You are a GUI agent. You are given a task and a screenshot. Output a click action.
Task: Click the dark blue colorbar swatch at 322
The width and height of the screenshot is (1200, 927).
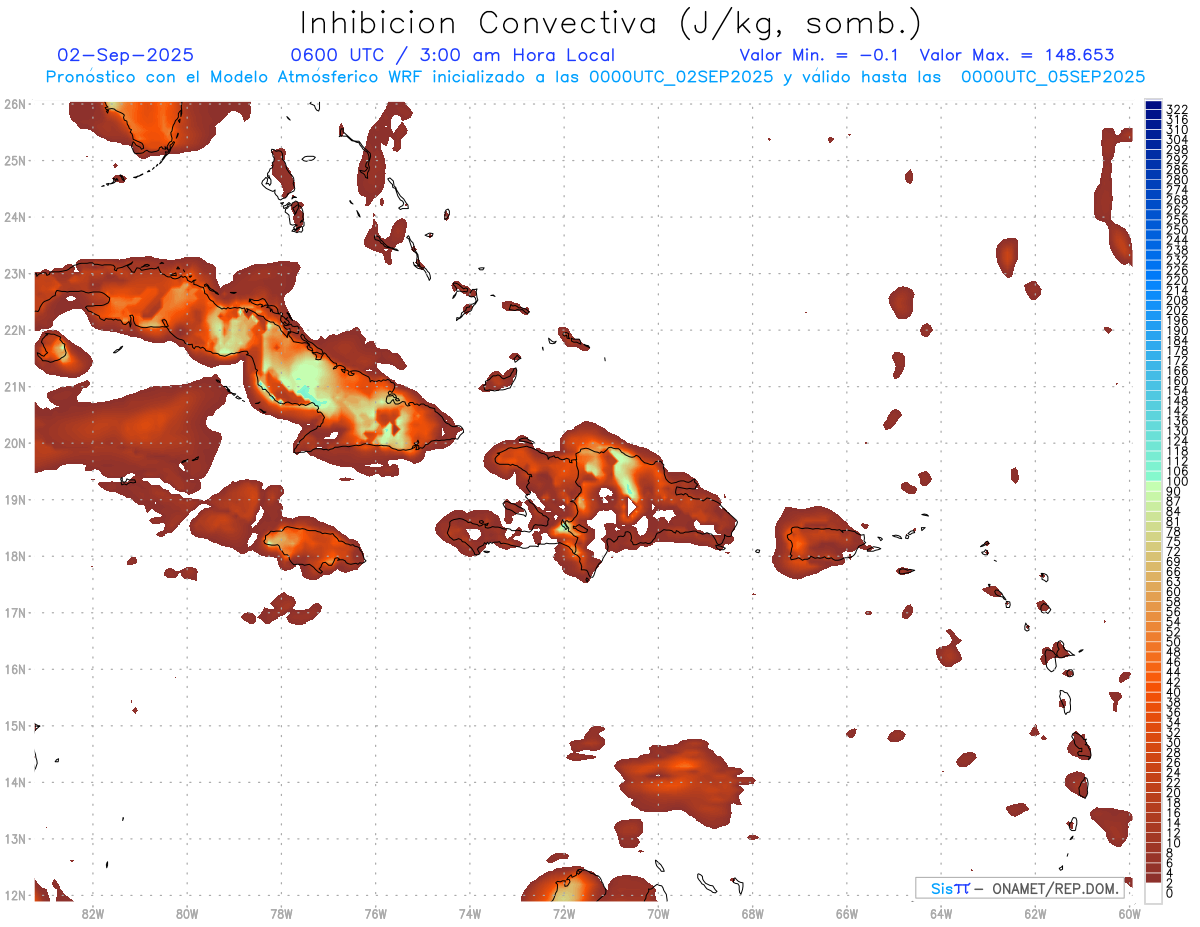tap(1153, 106)
